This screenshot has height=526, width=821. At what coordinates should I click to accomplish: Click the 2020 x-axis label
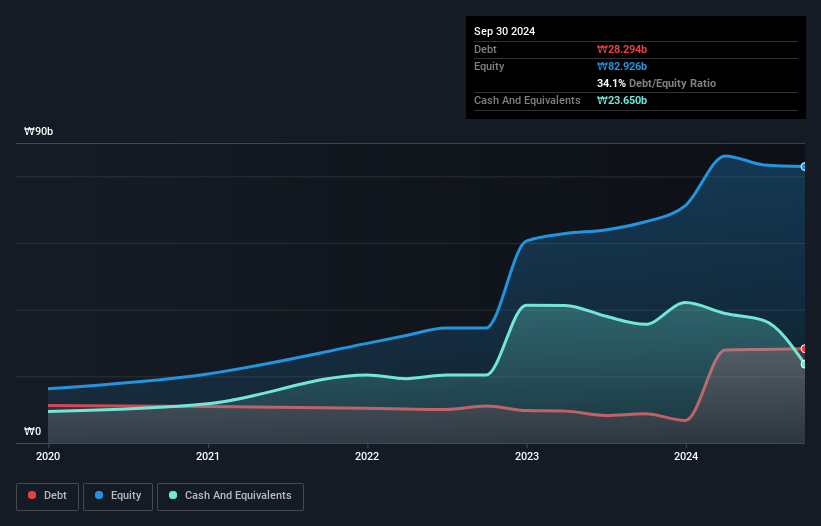pos(48,456)
